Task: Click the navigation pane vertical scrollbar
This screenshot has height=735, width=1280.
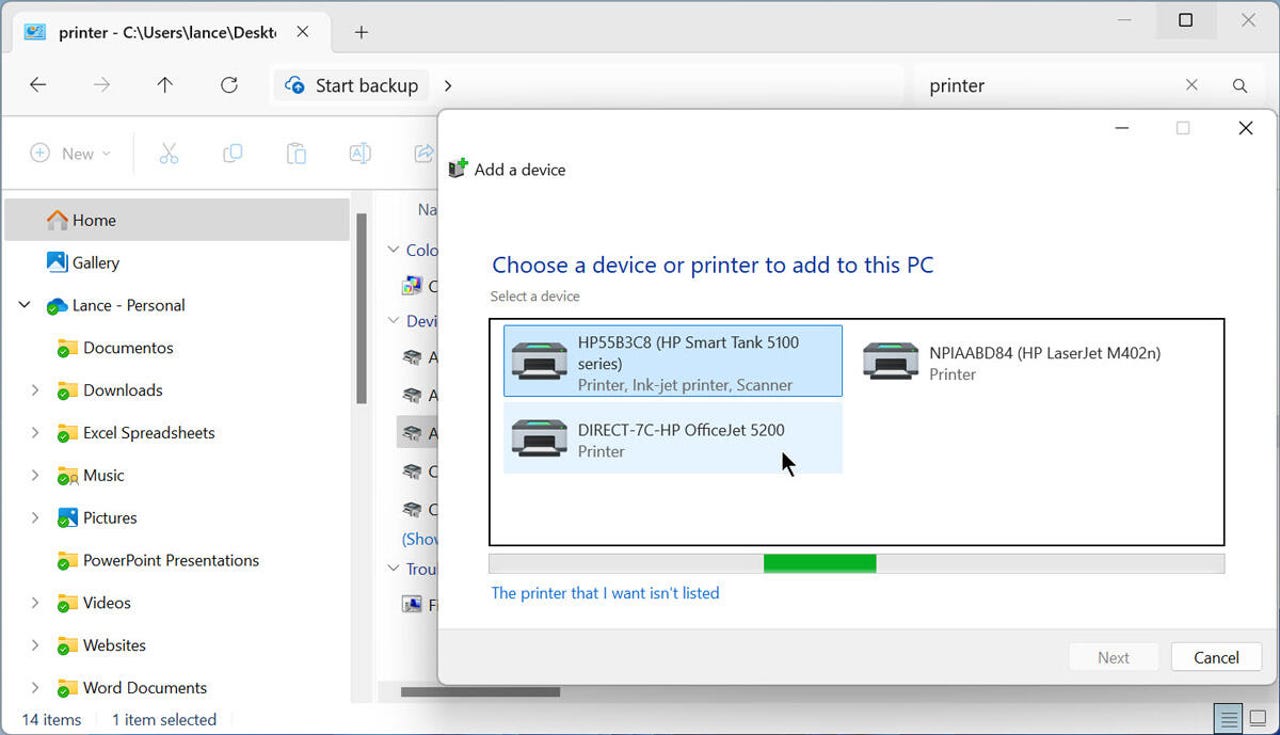Action: (x=362, y=308)
